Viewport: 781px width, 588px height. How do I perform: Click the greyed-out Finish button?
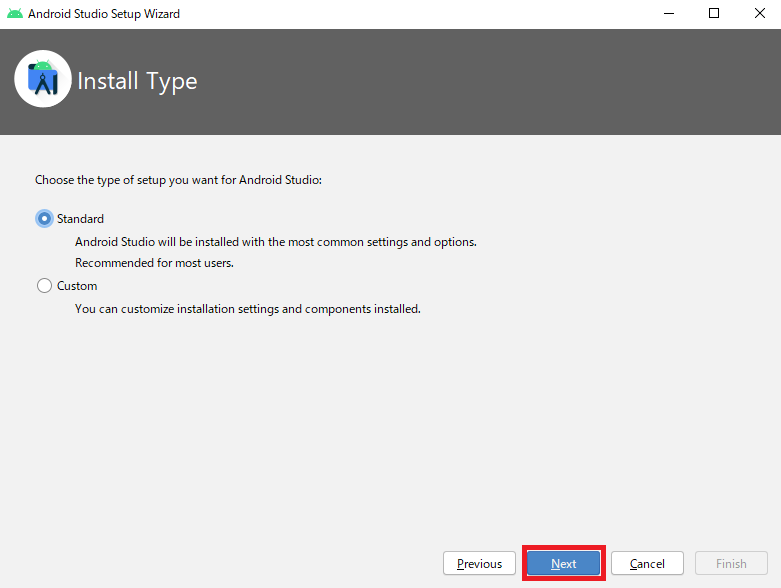tap(731, 564)
